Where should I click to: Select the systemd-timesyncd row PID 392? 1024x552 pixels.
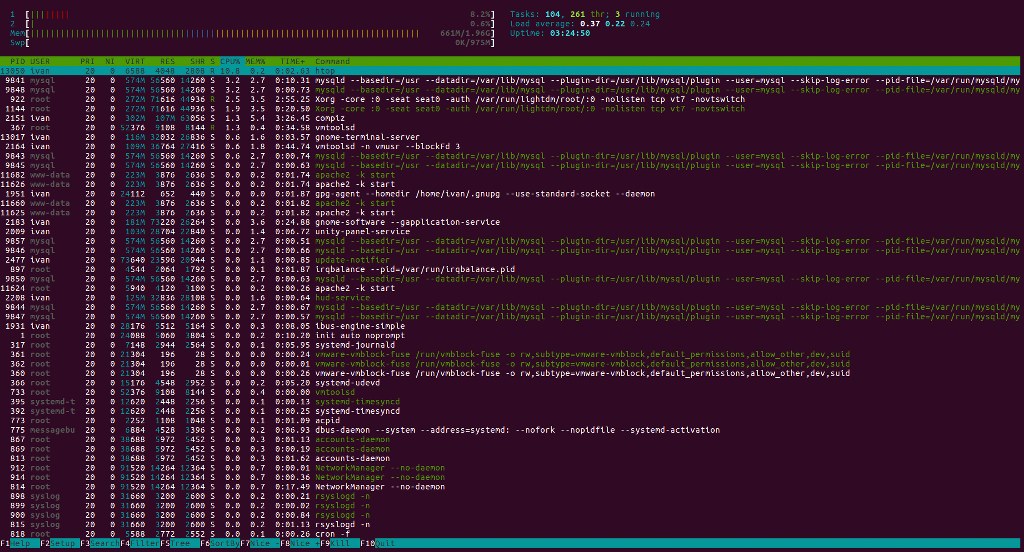512,411
